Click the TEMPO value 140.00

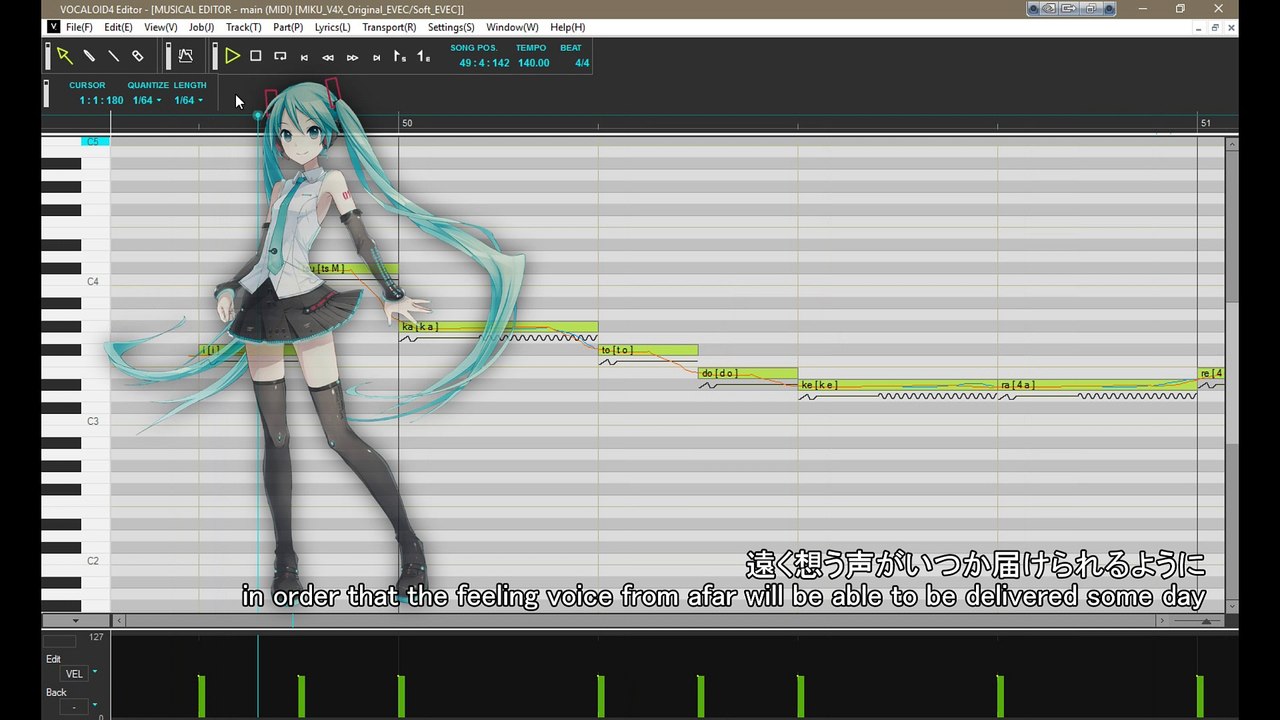tap(533, 63)
